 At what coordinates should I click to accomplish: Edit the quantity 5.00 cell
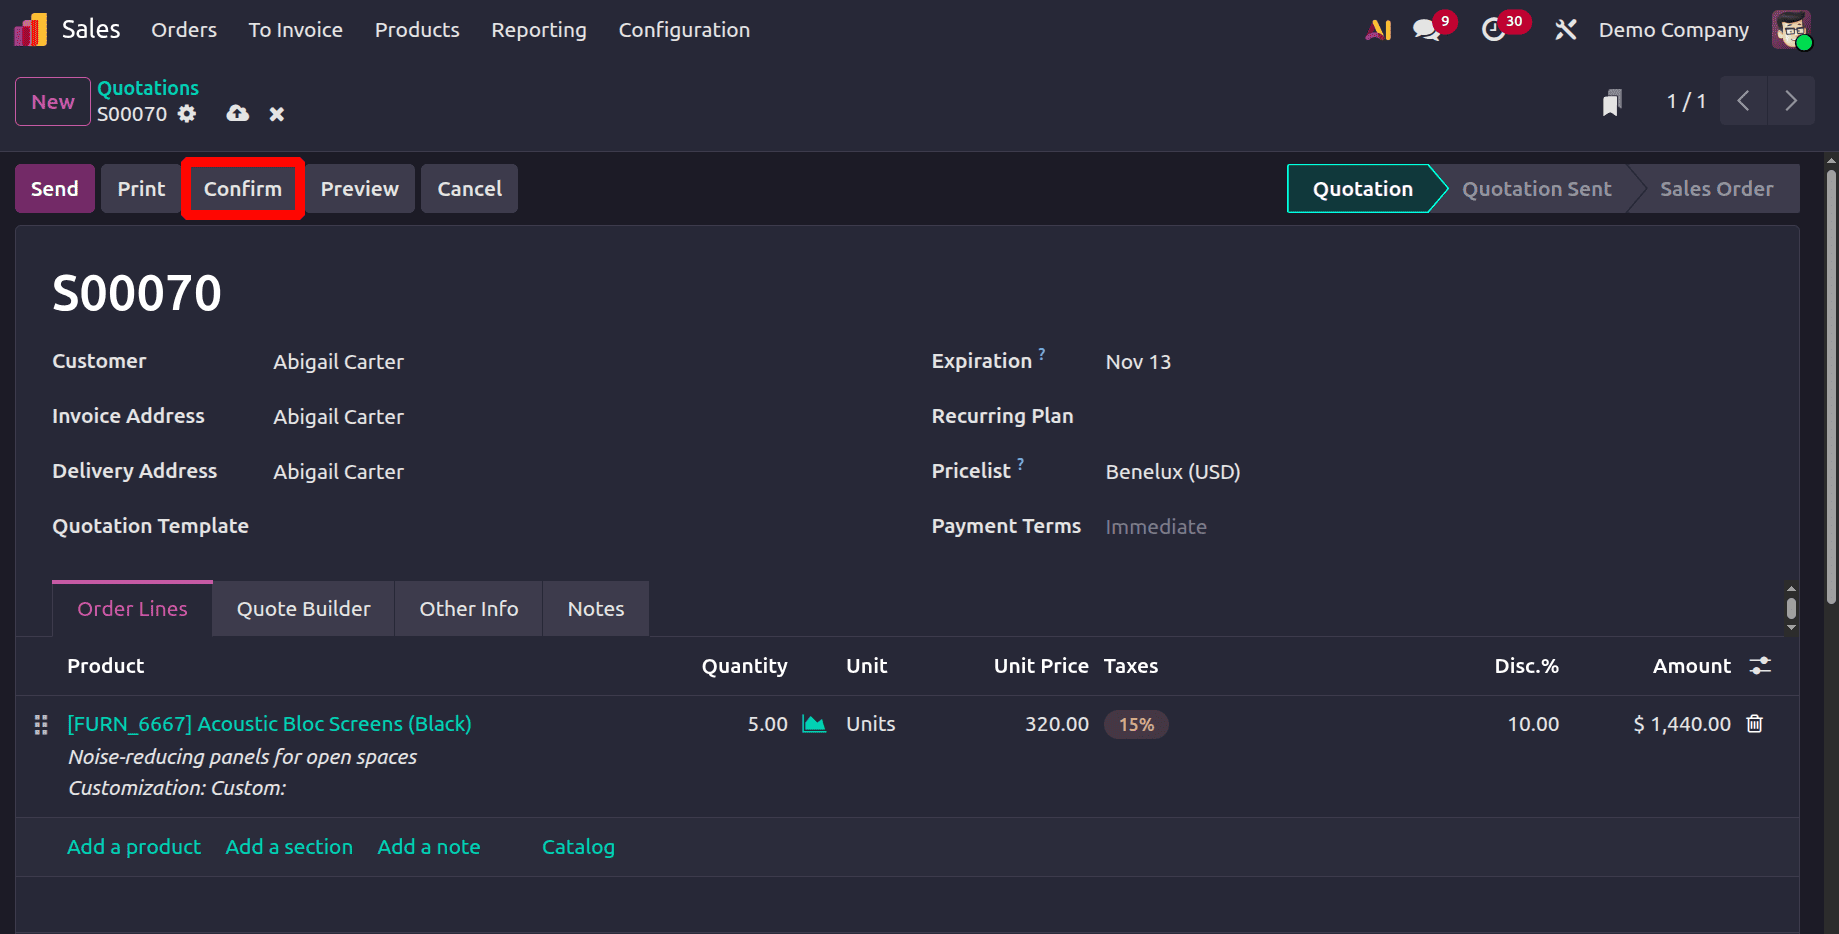pos(768,724)
